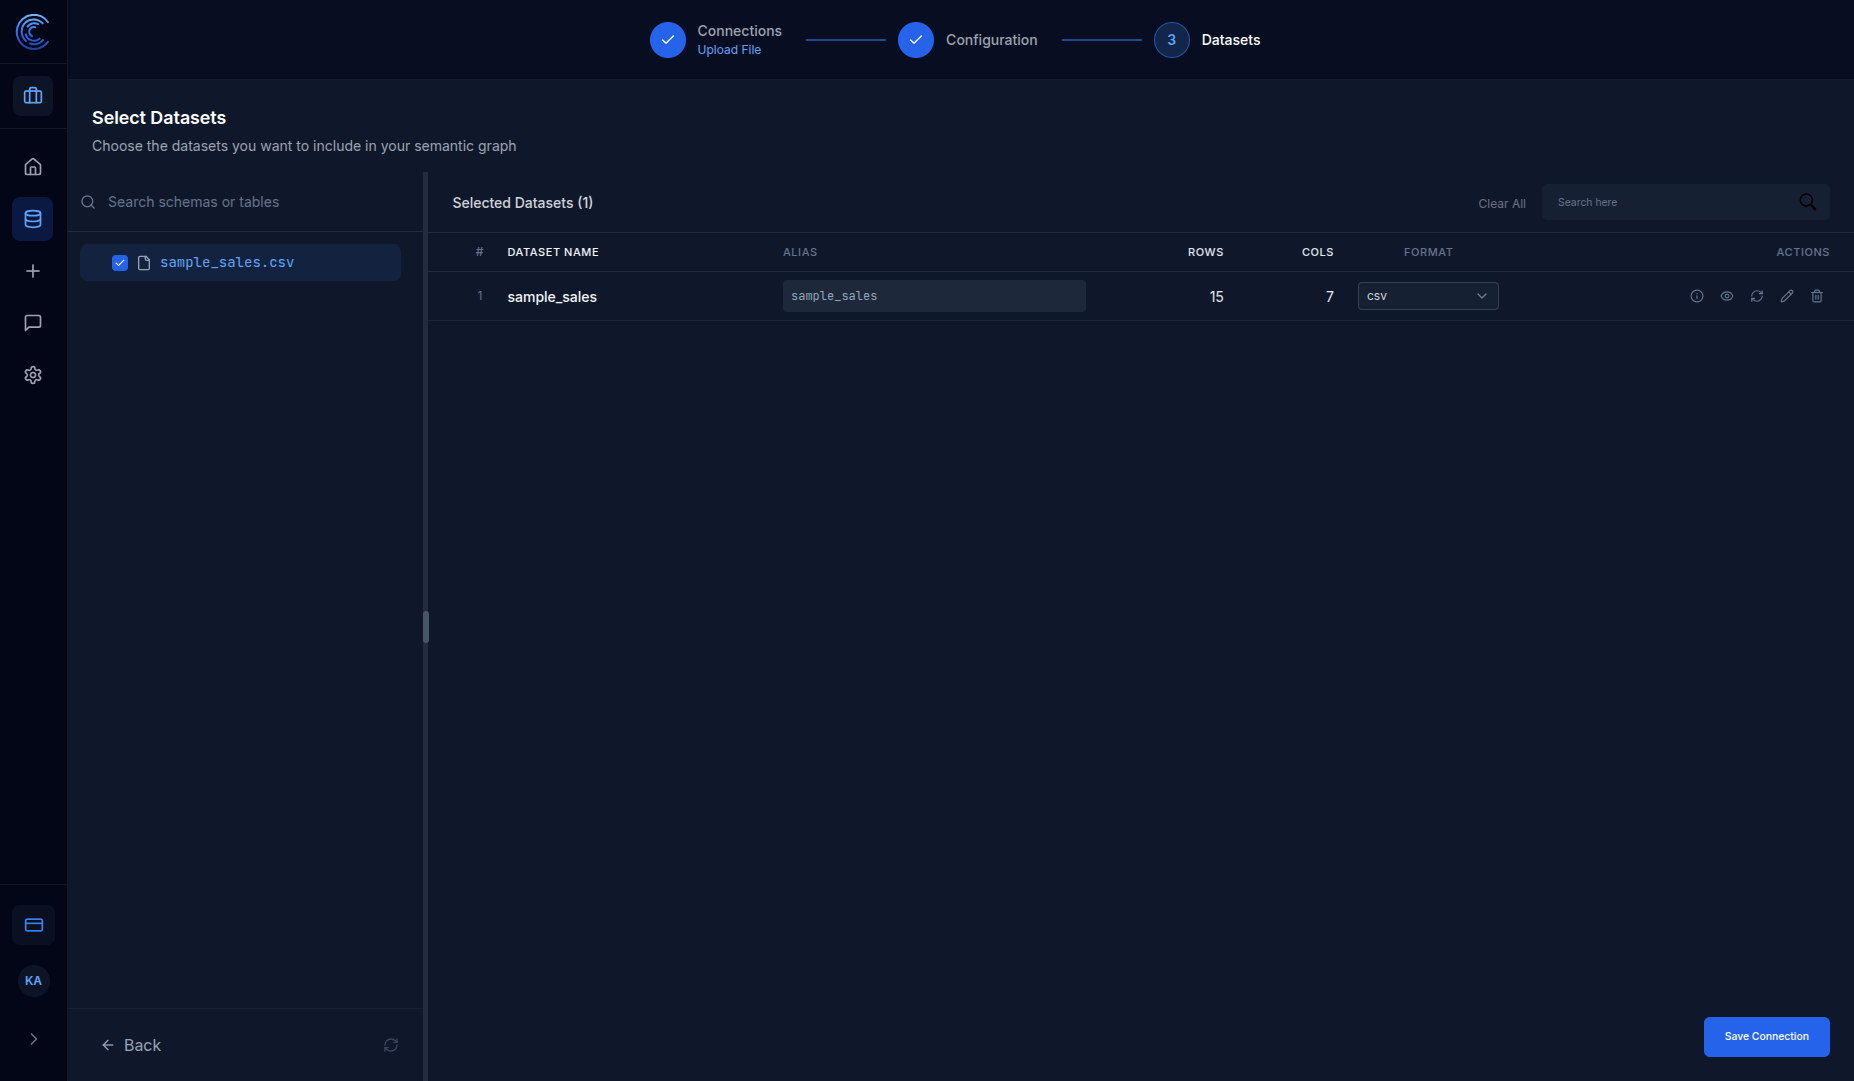1854x1081 pixels.
Task: Click the plus icon in sidebar
Action: pyautogui.click(x=33, y=271)
